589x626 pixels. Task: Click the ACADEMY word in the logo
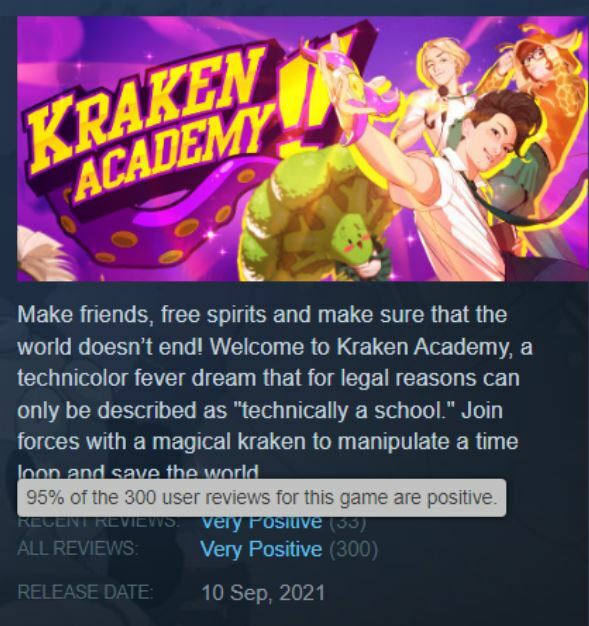[x=170, y=154]
